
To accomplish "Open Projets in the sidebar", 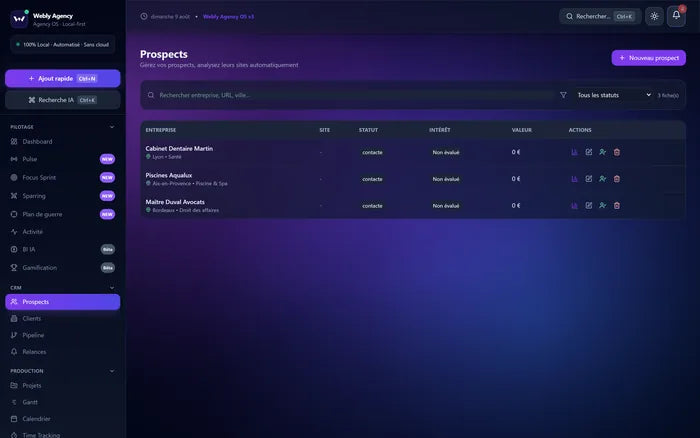I will click(62, 386).
